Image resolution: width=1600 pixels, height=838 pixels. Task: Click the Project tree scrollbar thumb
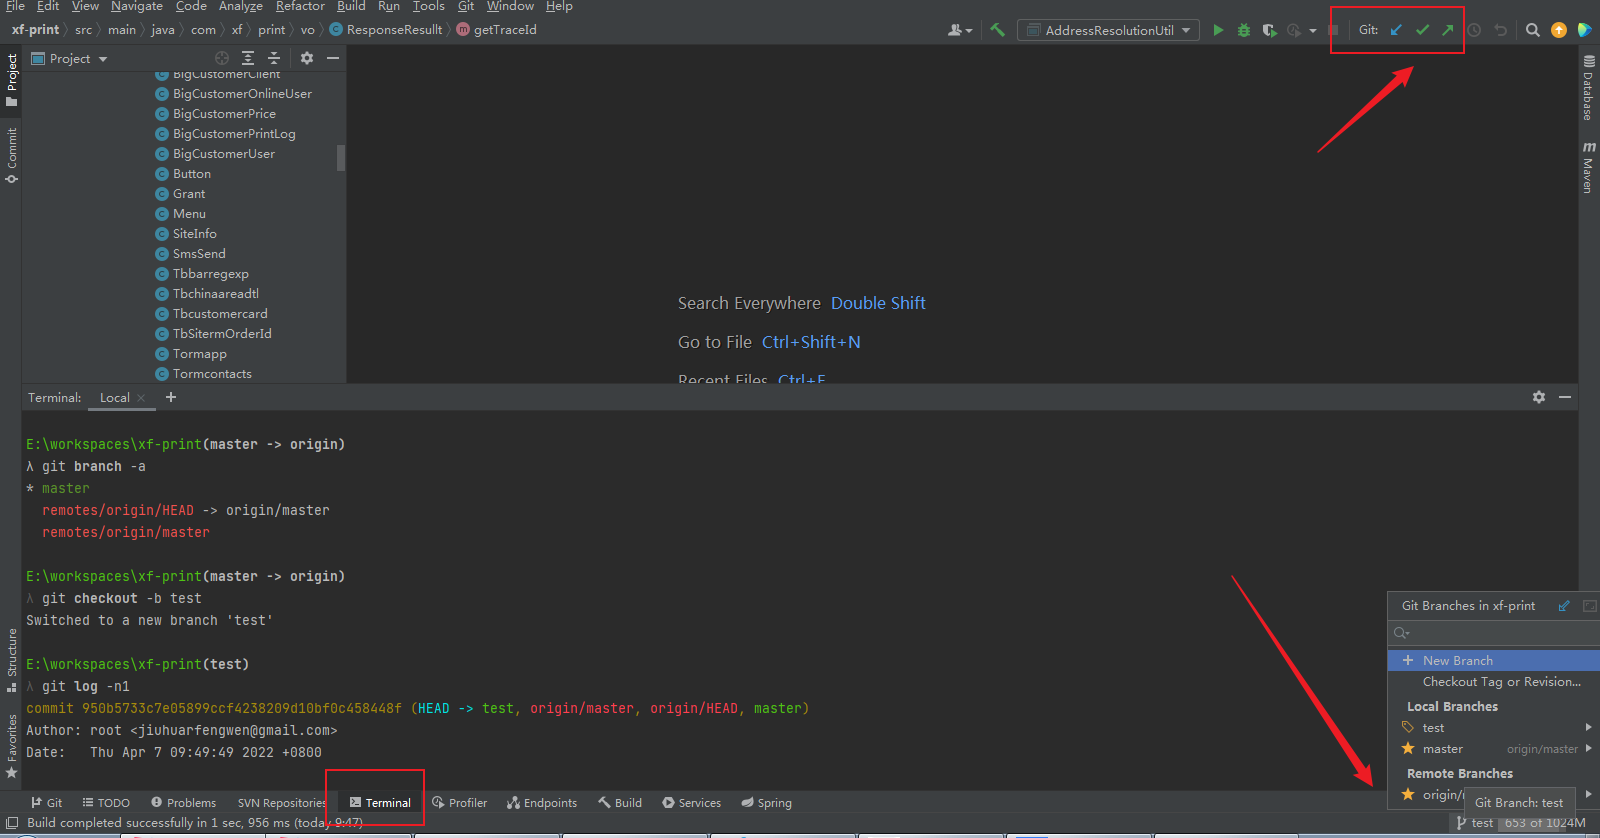pyautogui.click(x=341, y=158)
